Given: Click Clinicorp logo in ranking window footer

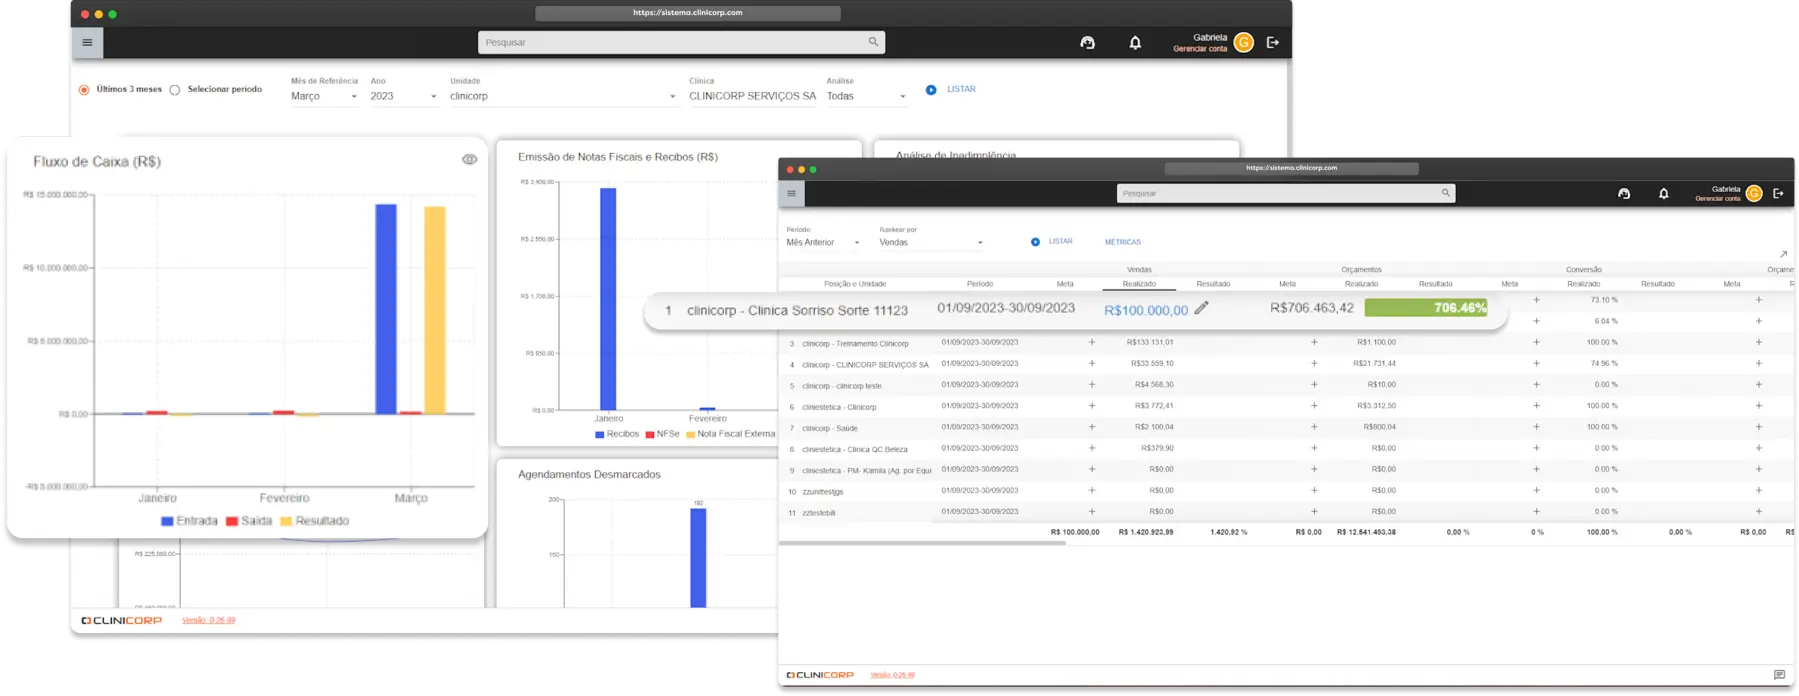Looking at the screenshot, I should point(820,675).
